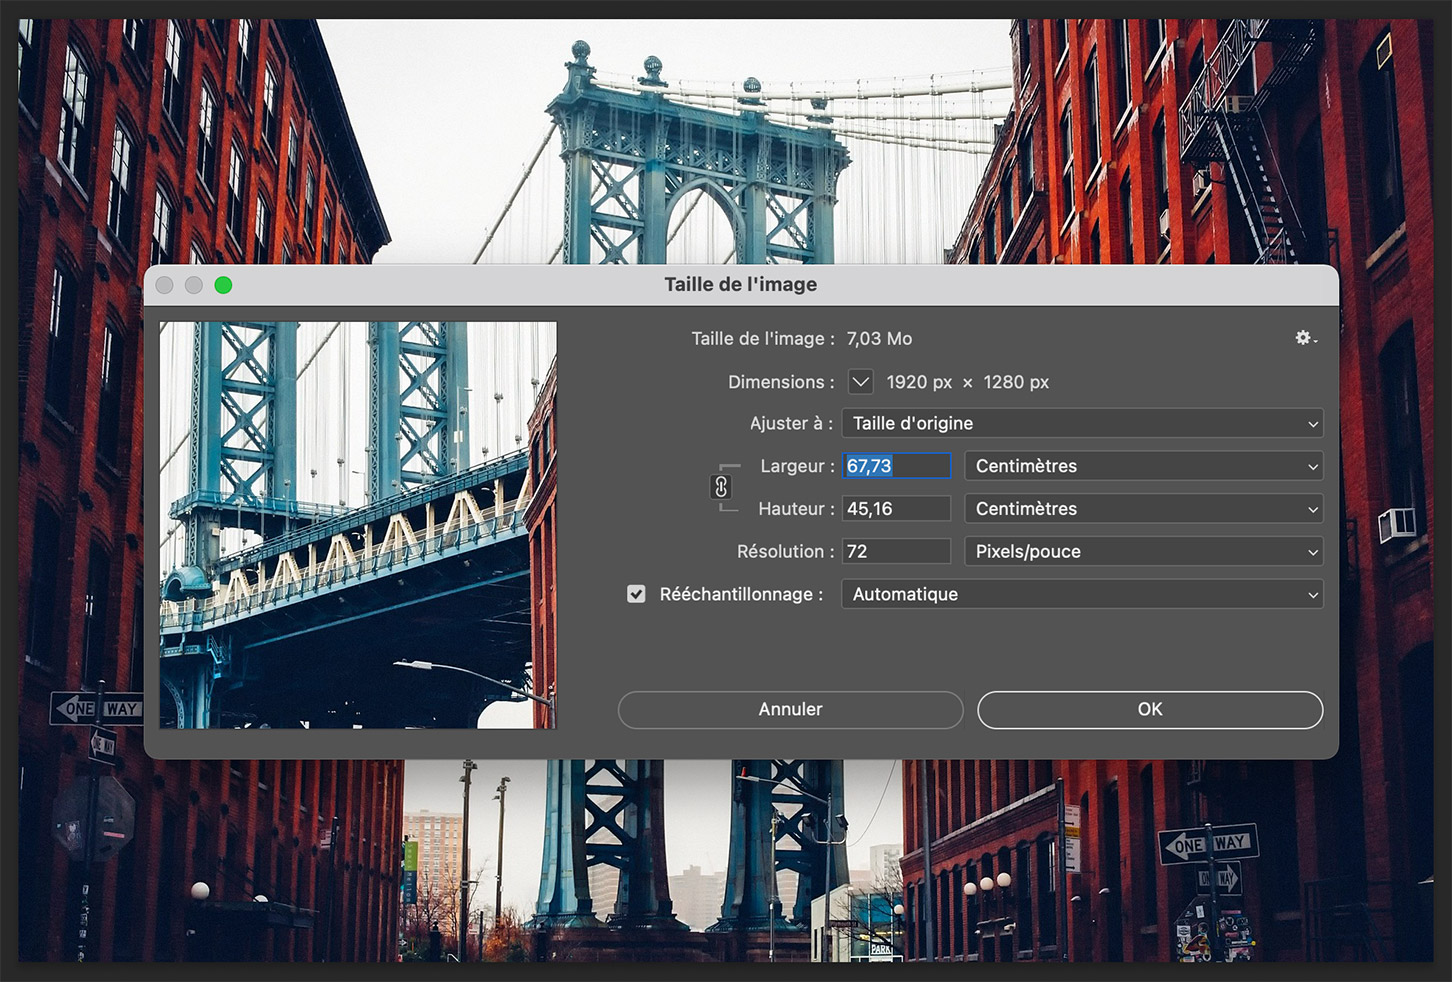Click the Largeur value field
This screenshot has width=1452, height=982.
pyautogui.click(x=896, y=466)
